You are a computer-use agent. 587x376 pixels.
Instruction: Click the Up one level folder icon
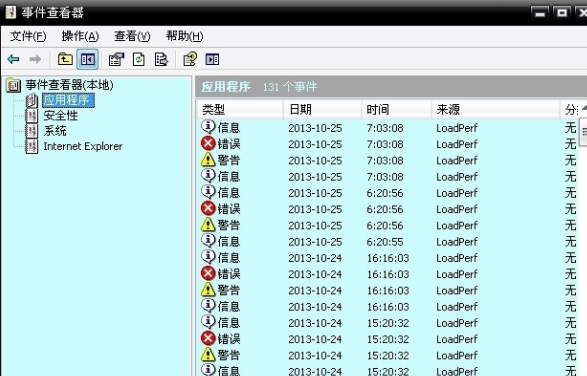pos(65,59)
